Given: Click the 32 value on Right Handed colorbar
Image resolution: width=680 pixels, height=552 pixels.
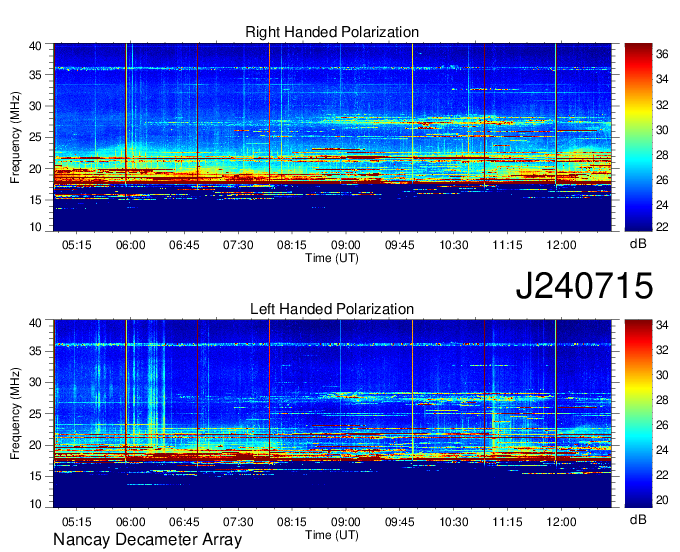Looking at the screenshot, I should click(x=662, y=105).
